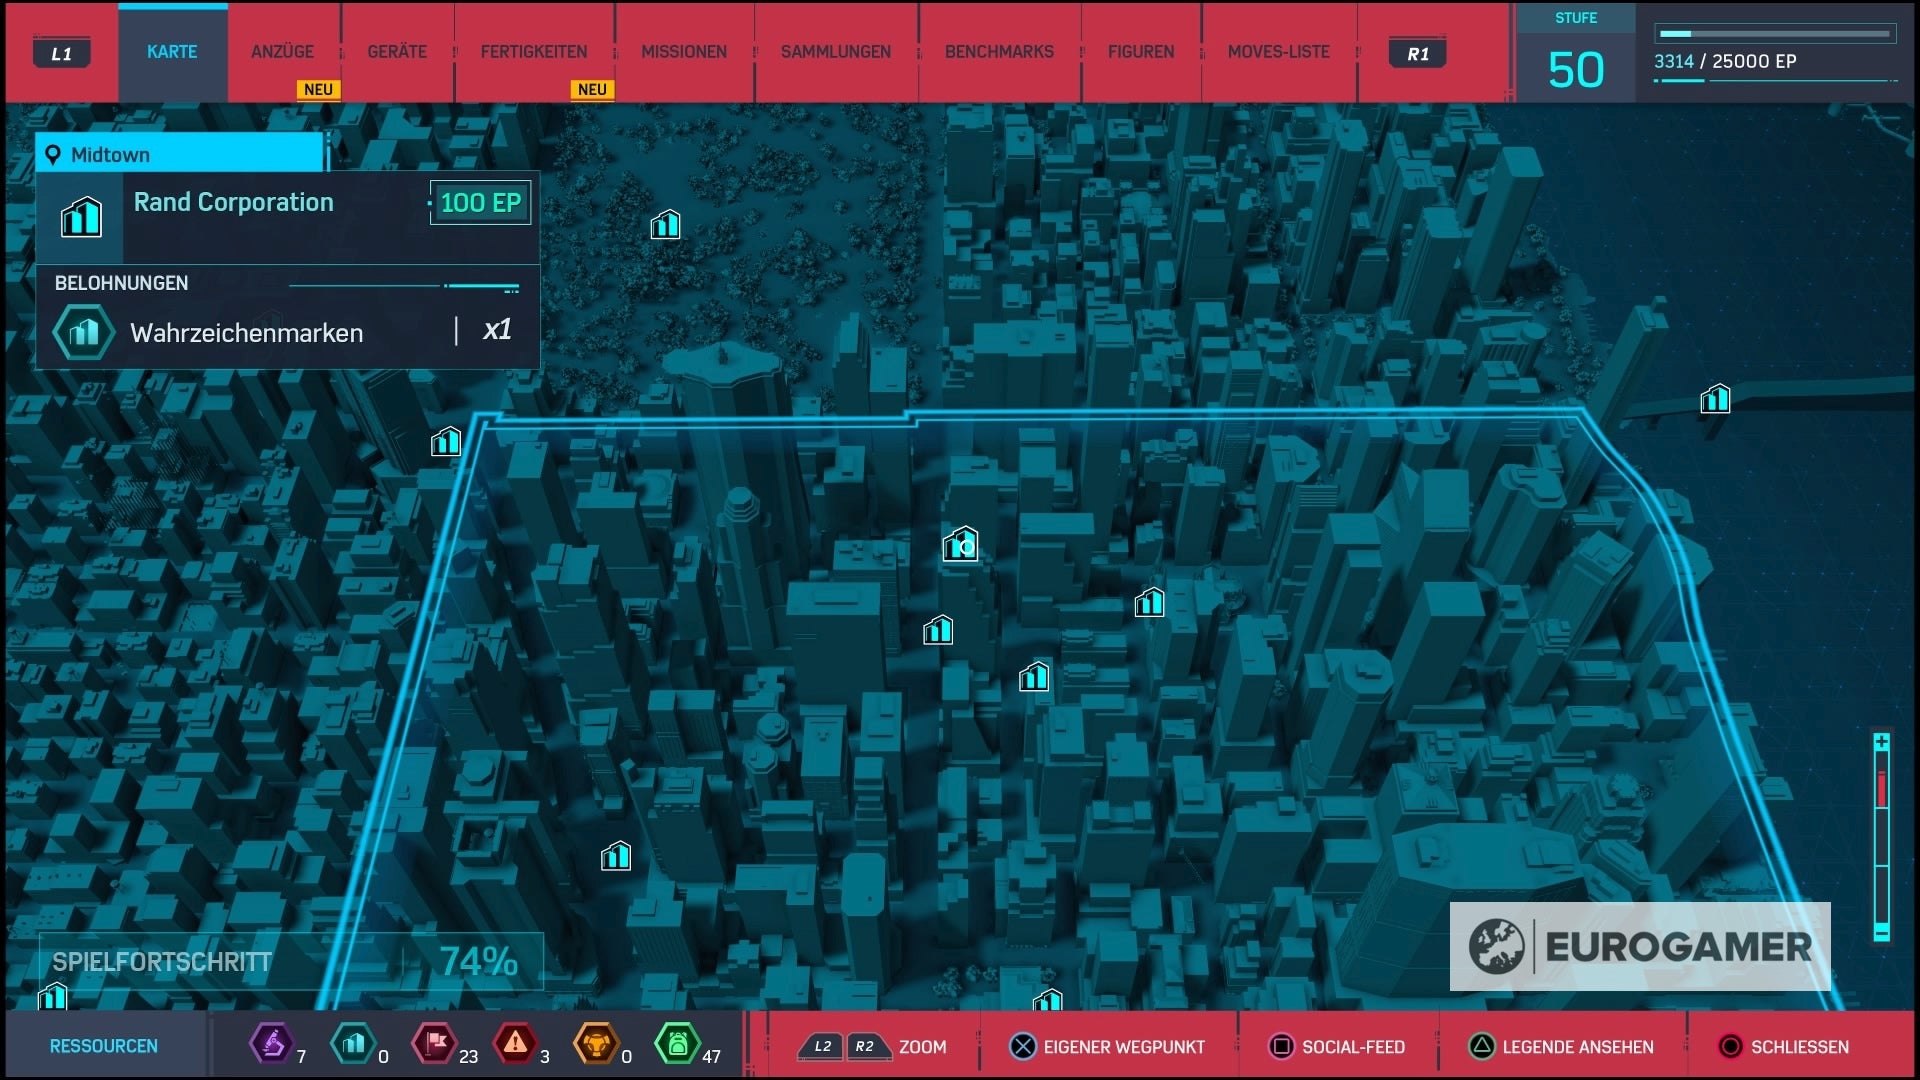Click the Rand Corporation title text
The height and width of the screenshot is (1080, 1920).
tap(234, 202)
